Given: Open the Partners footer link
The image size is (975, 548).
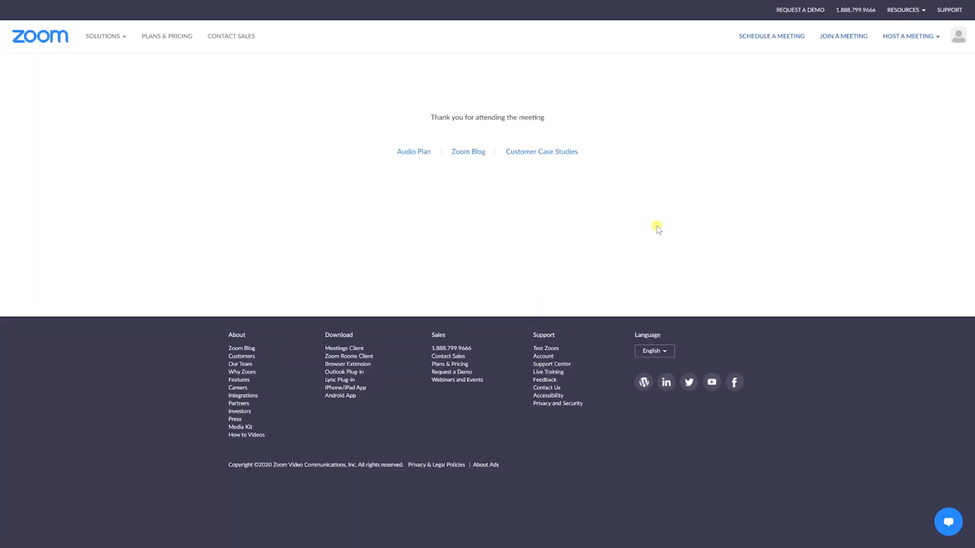Looking at the screenshot, I should click(x=239, y=403).
